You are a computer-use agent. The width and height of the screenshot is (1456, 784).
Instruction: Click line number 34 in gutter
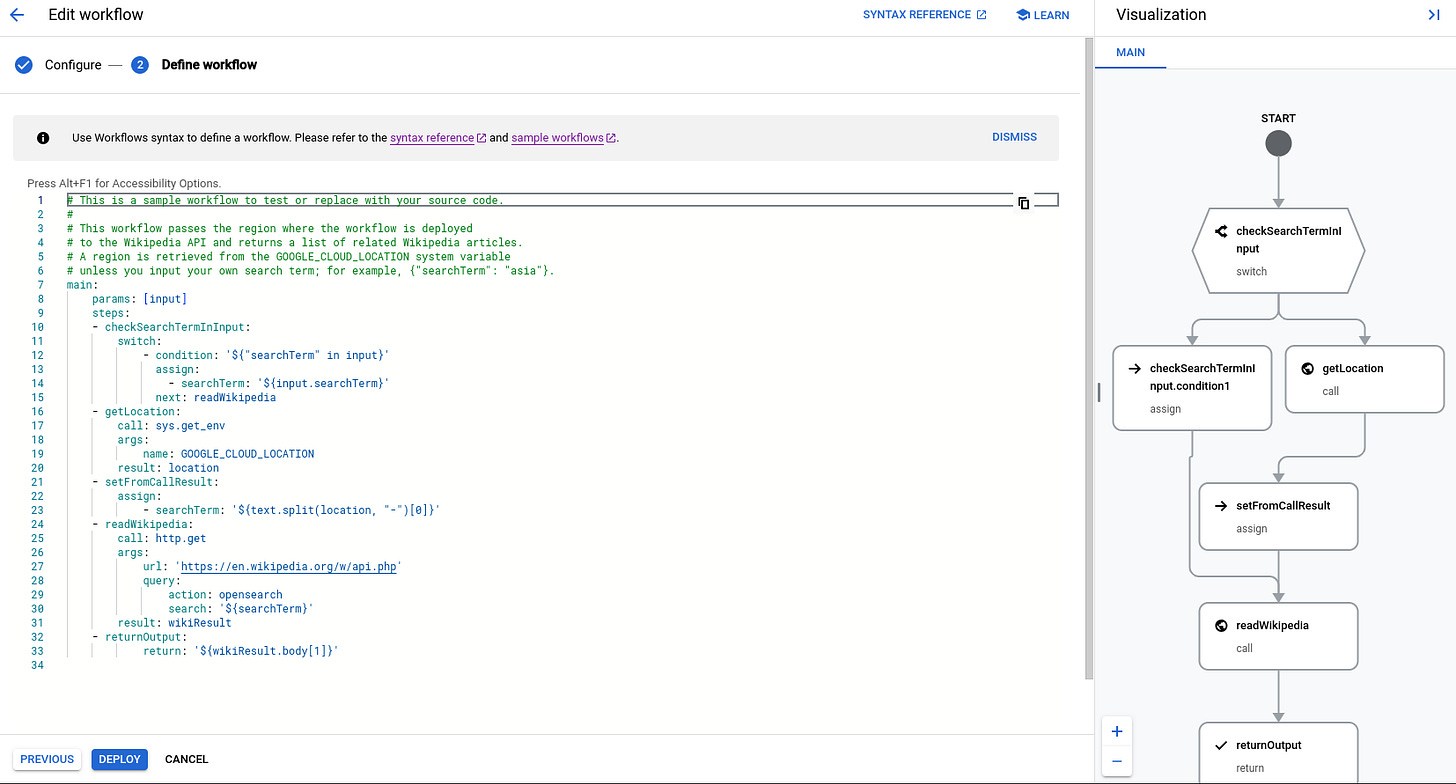pyautogui.click(x=39, y=665)
